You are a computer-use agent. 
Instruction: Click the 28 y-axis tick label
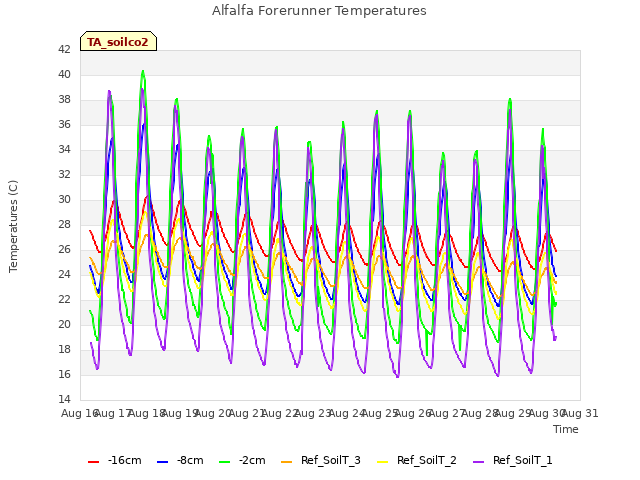[x=64, y=224]
